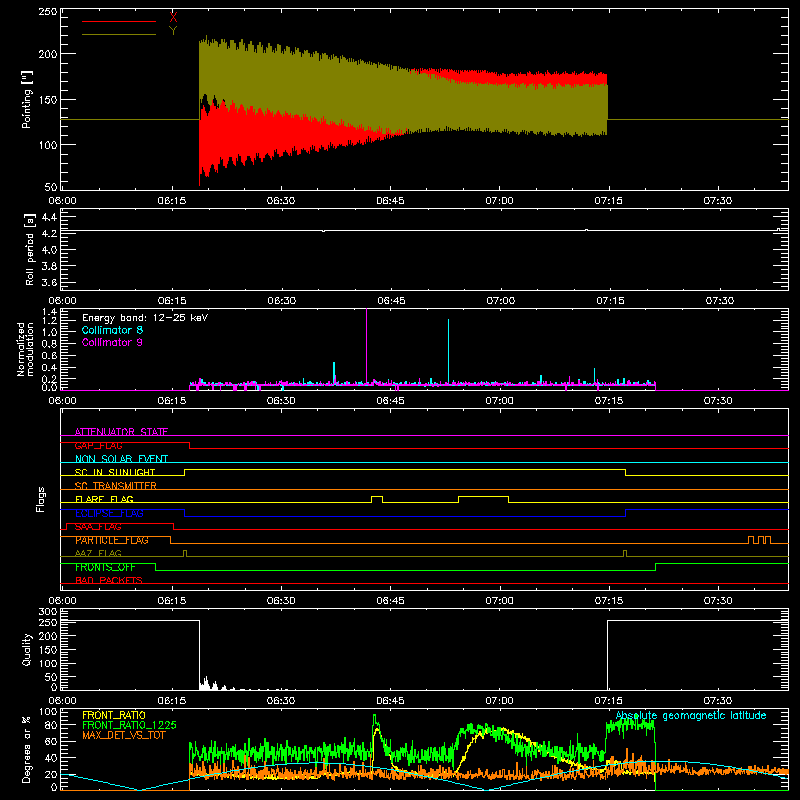Click the A4Z_FLAG label
This screenshot has width=800, height=800.
coord(98,553)
